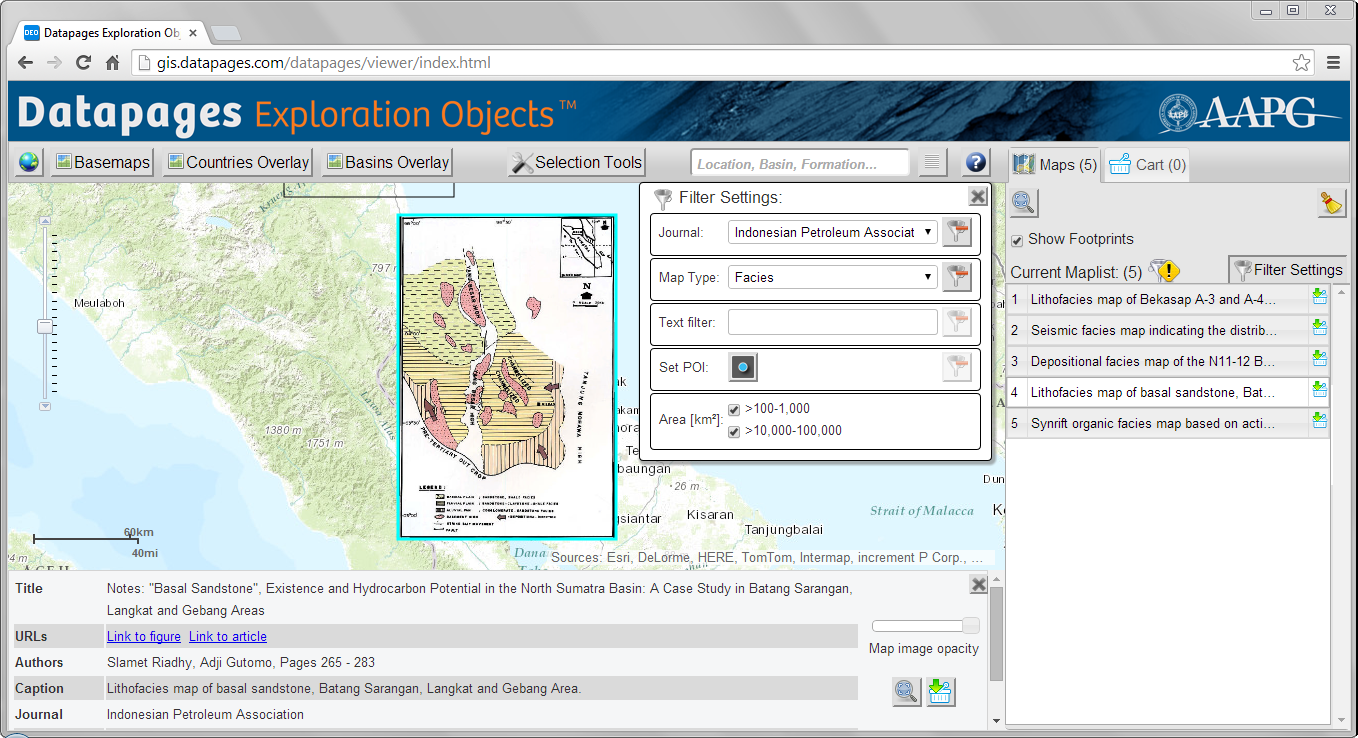Close the Filter Settings popup
The width and height of the screenshot is (1358, 738).
[978, 196]
